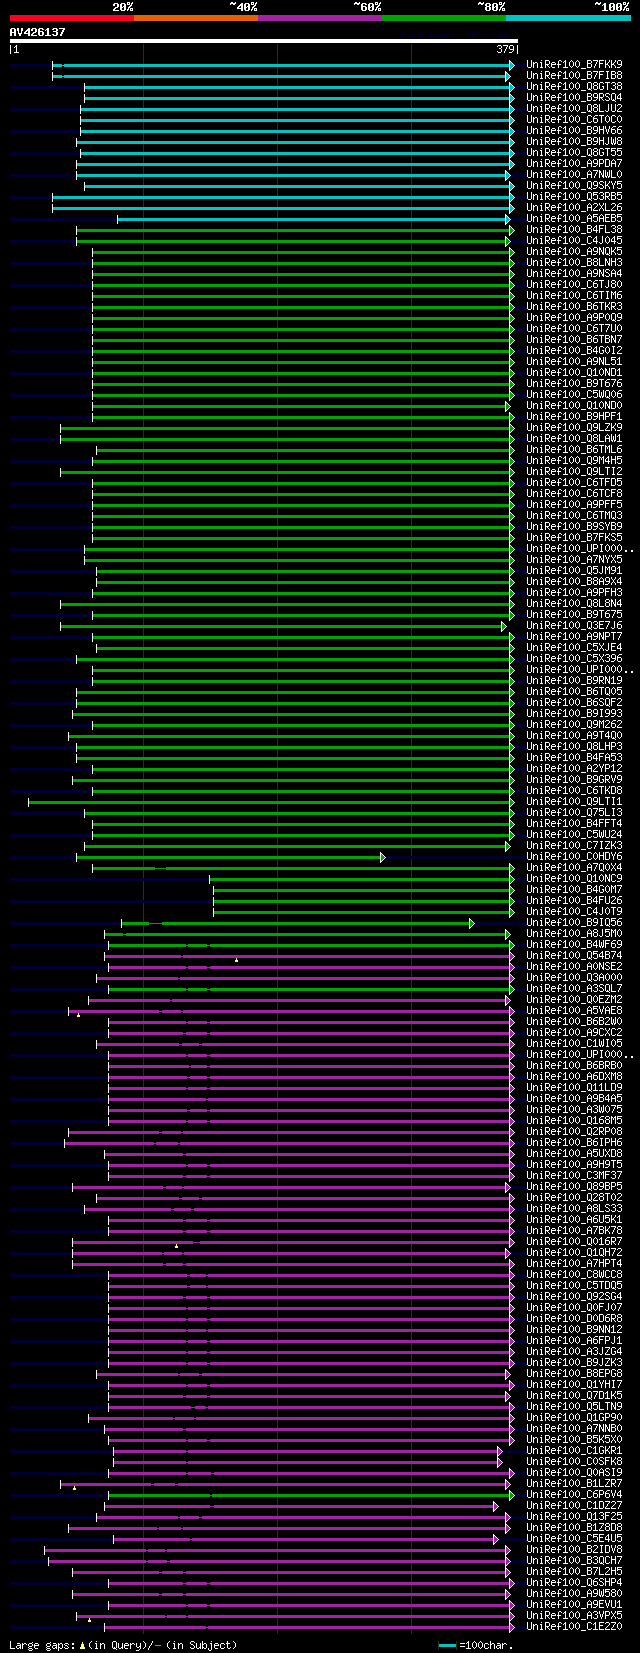Select the UniRef100_C1WI05 label
The image size is (640, 1653).
click(x=574, y=1044)
